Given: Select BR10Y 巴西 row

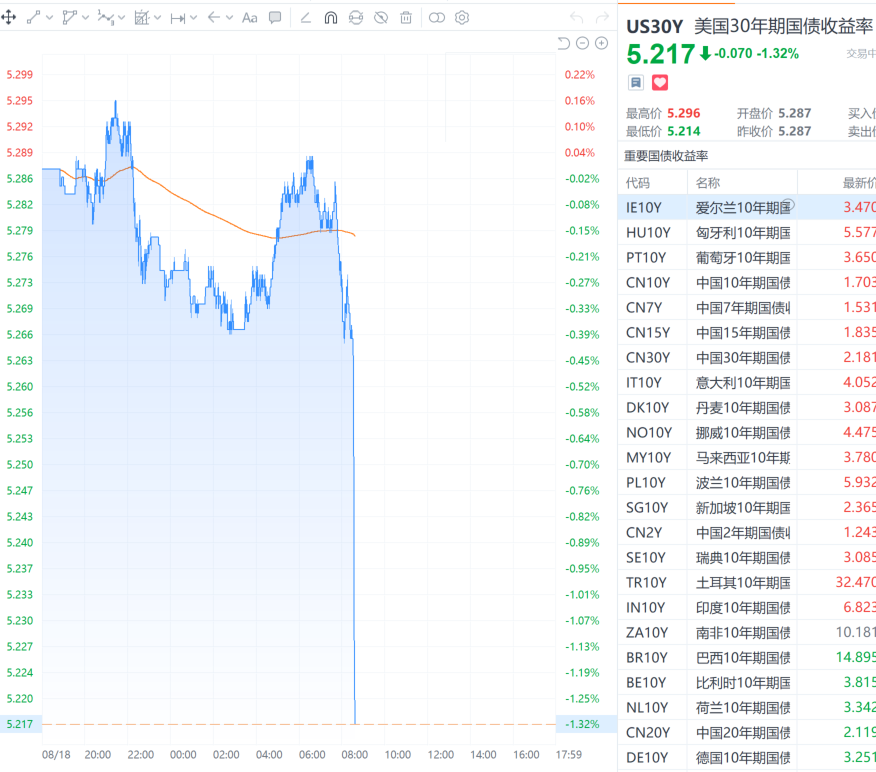Looking at the screenshot, I should point(747,657).
